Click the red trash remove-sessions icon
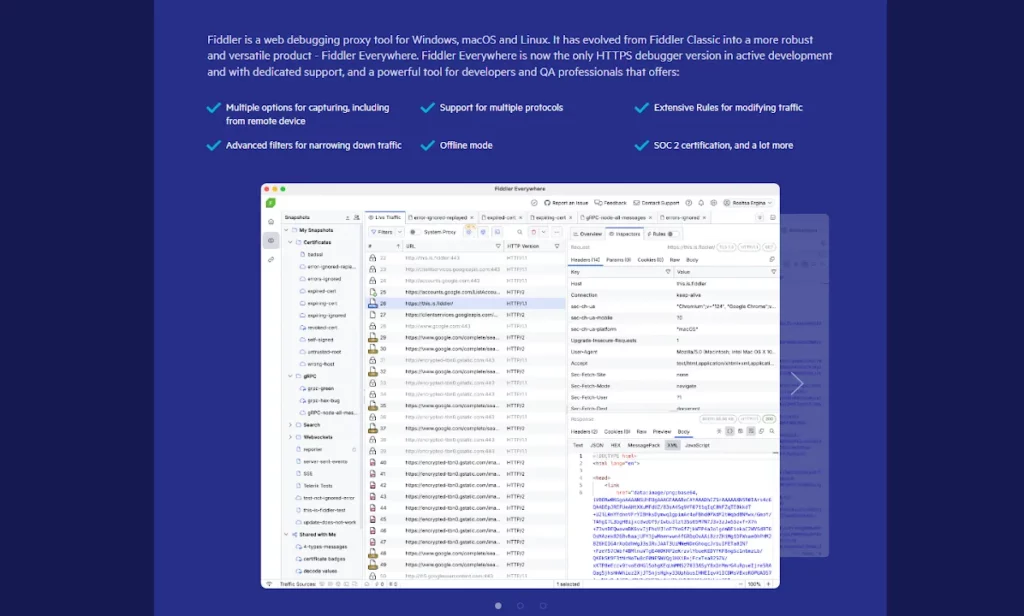This screenshot has height=616, width=1024. pos(534,232)
